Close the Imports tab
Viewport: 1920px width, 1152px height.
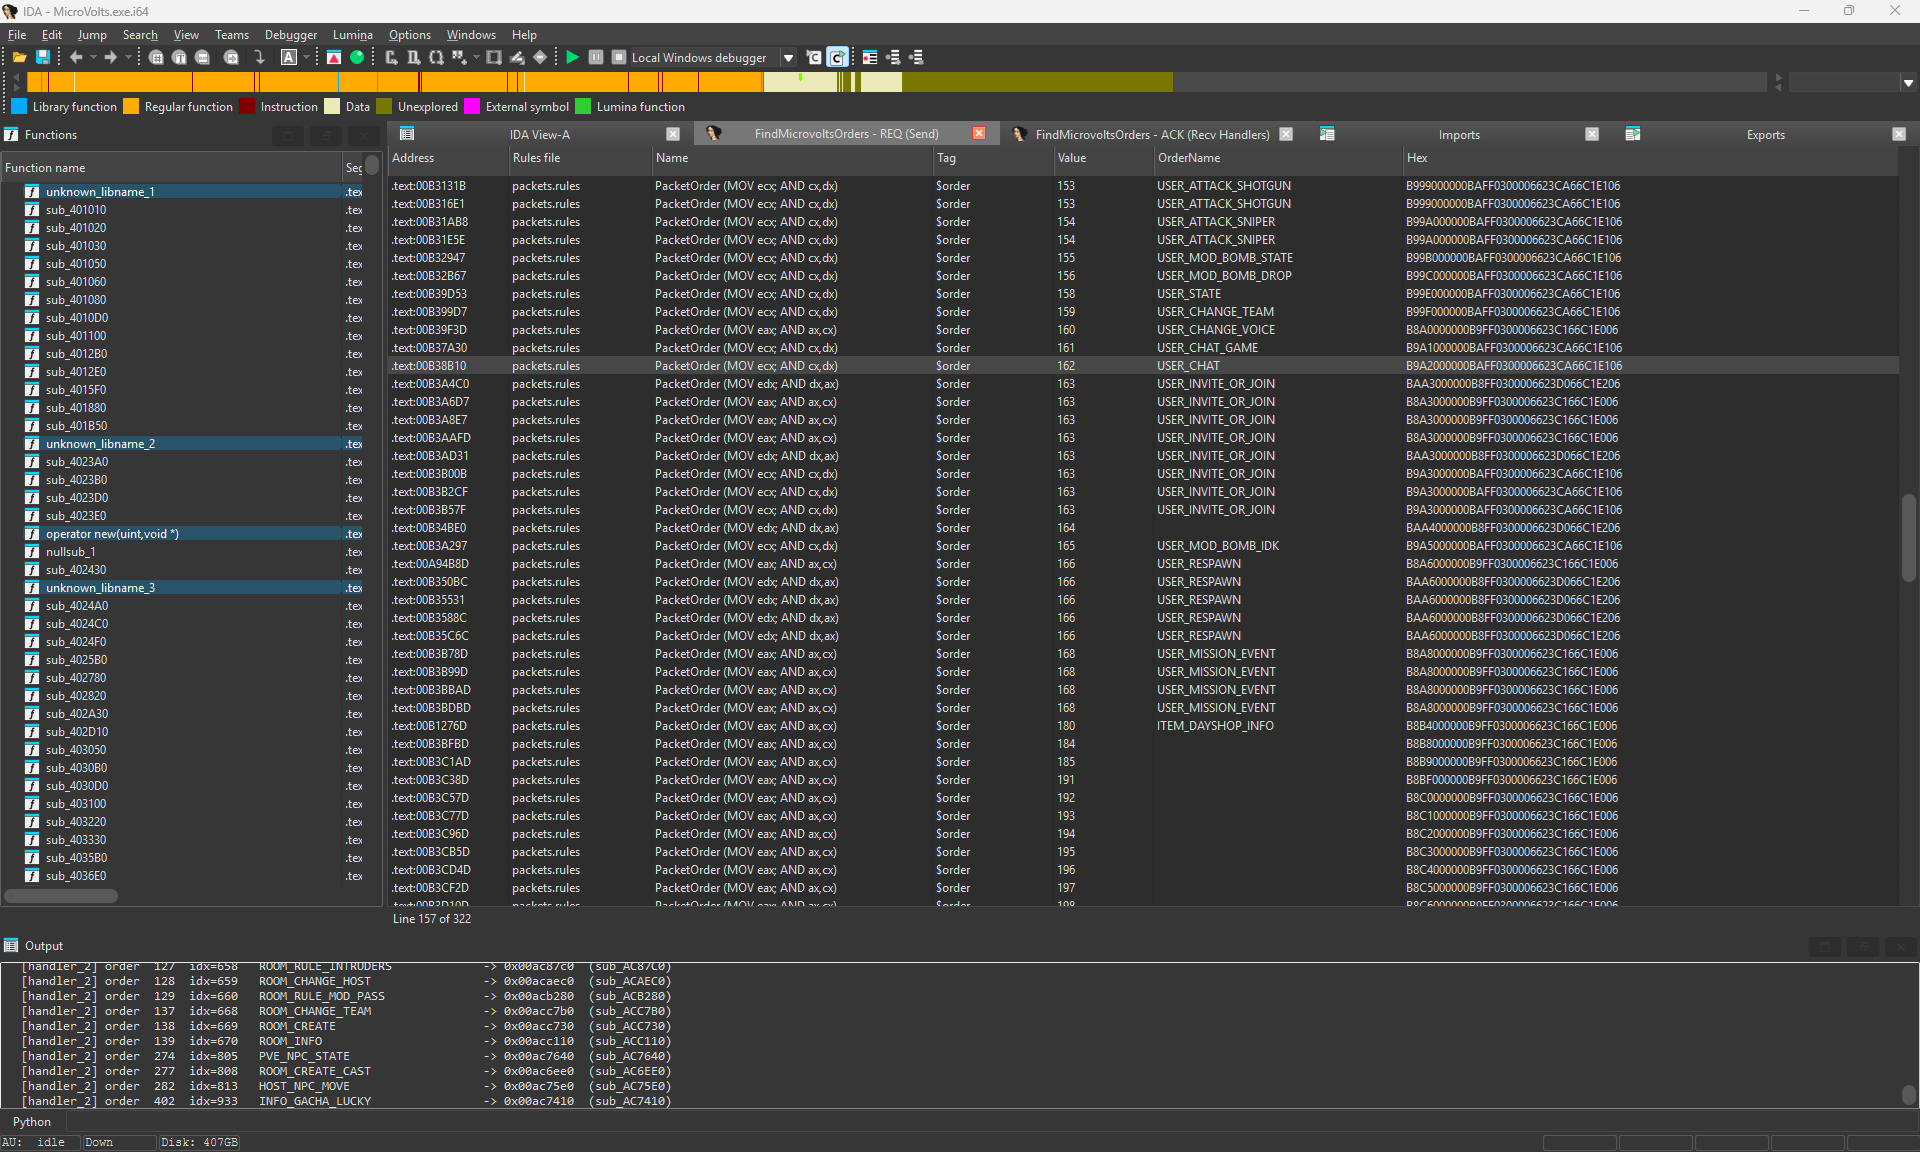(x=1592, y=135)
